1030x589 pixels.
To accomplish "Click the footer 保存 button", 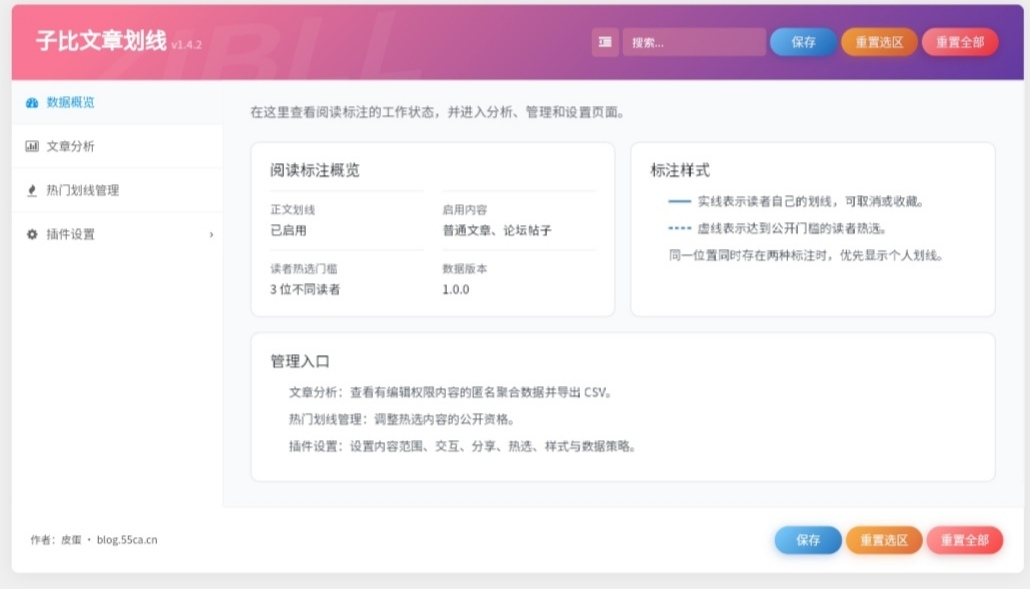I will (x=808, y=540).
